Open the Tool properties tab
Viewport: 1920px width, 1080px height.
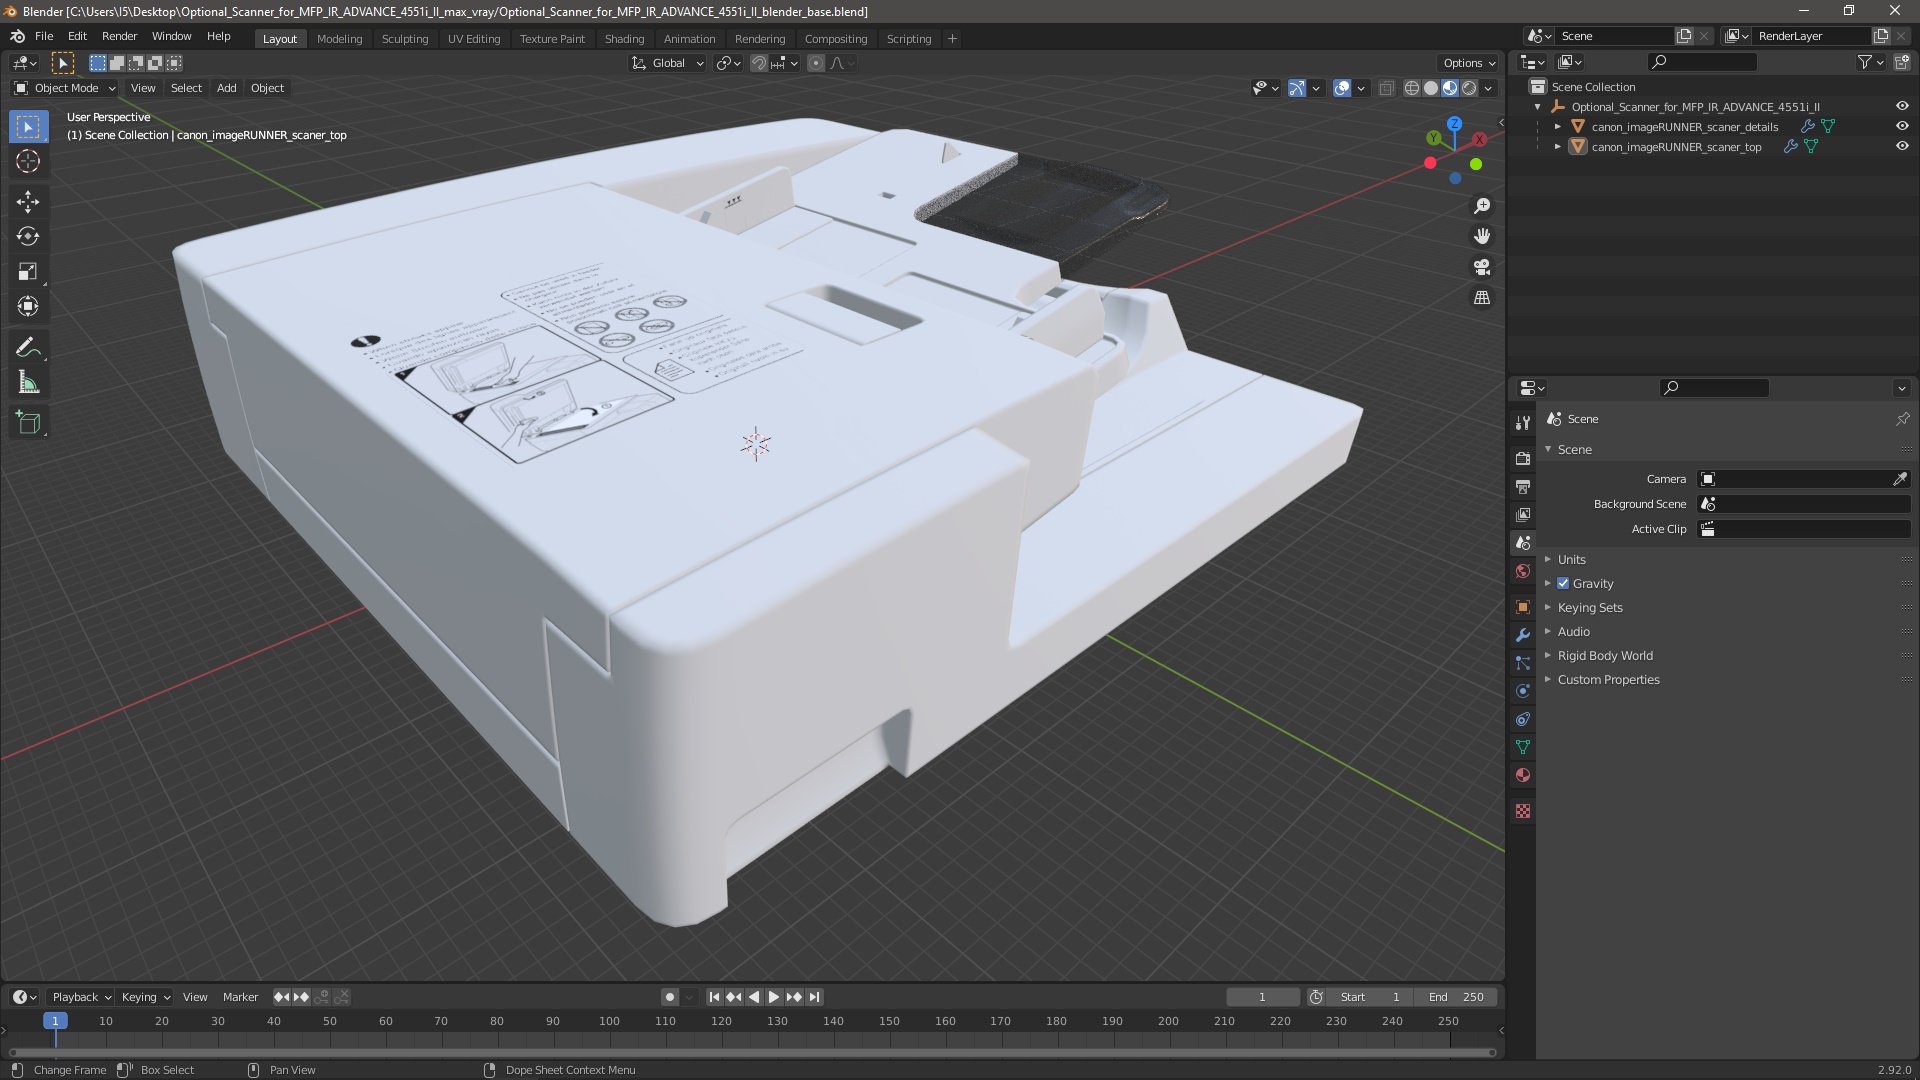(1523, 422)
